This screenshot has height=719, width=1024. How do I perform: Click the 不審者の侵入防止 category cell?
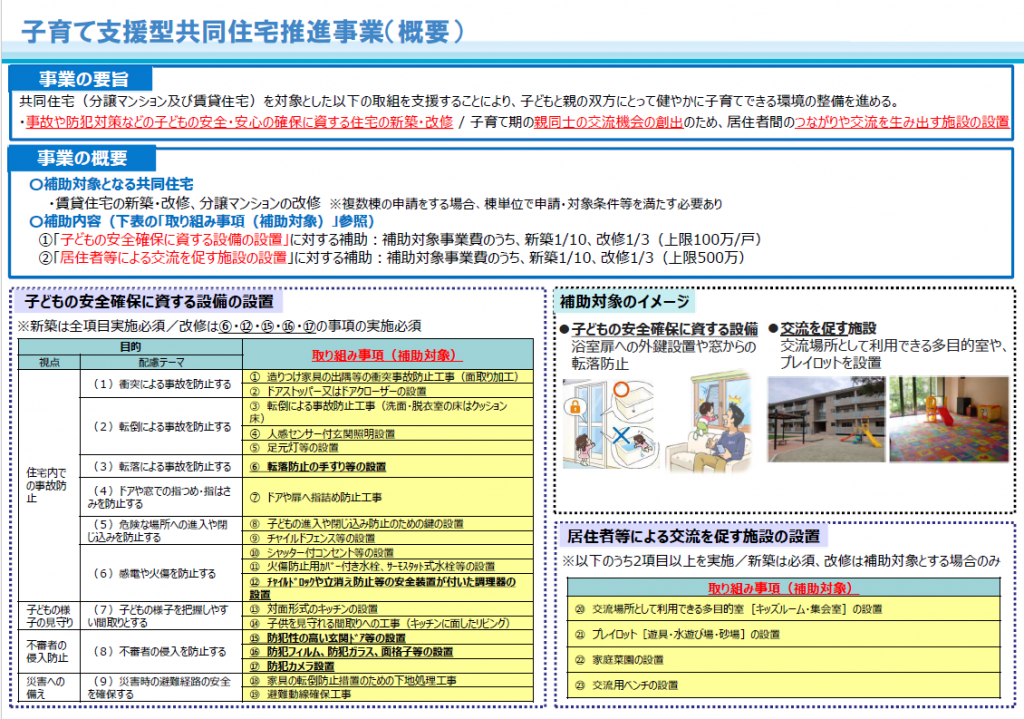click(49, 651)
